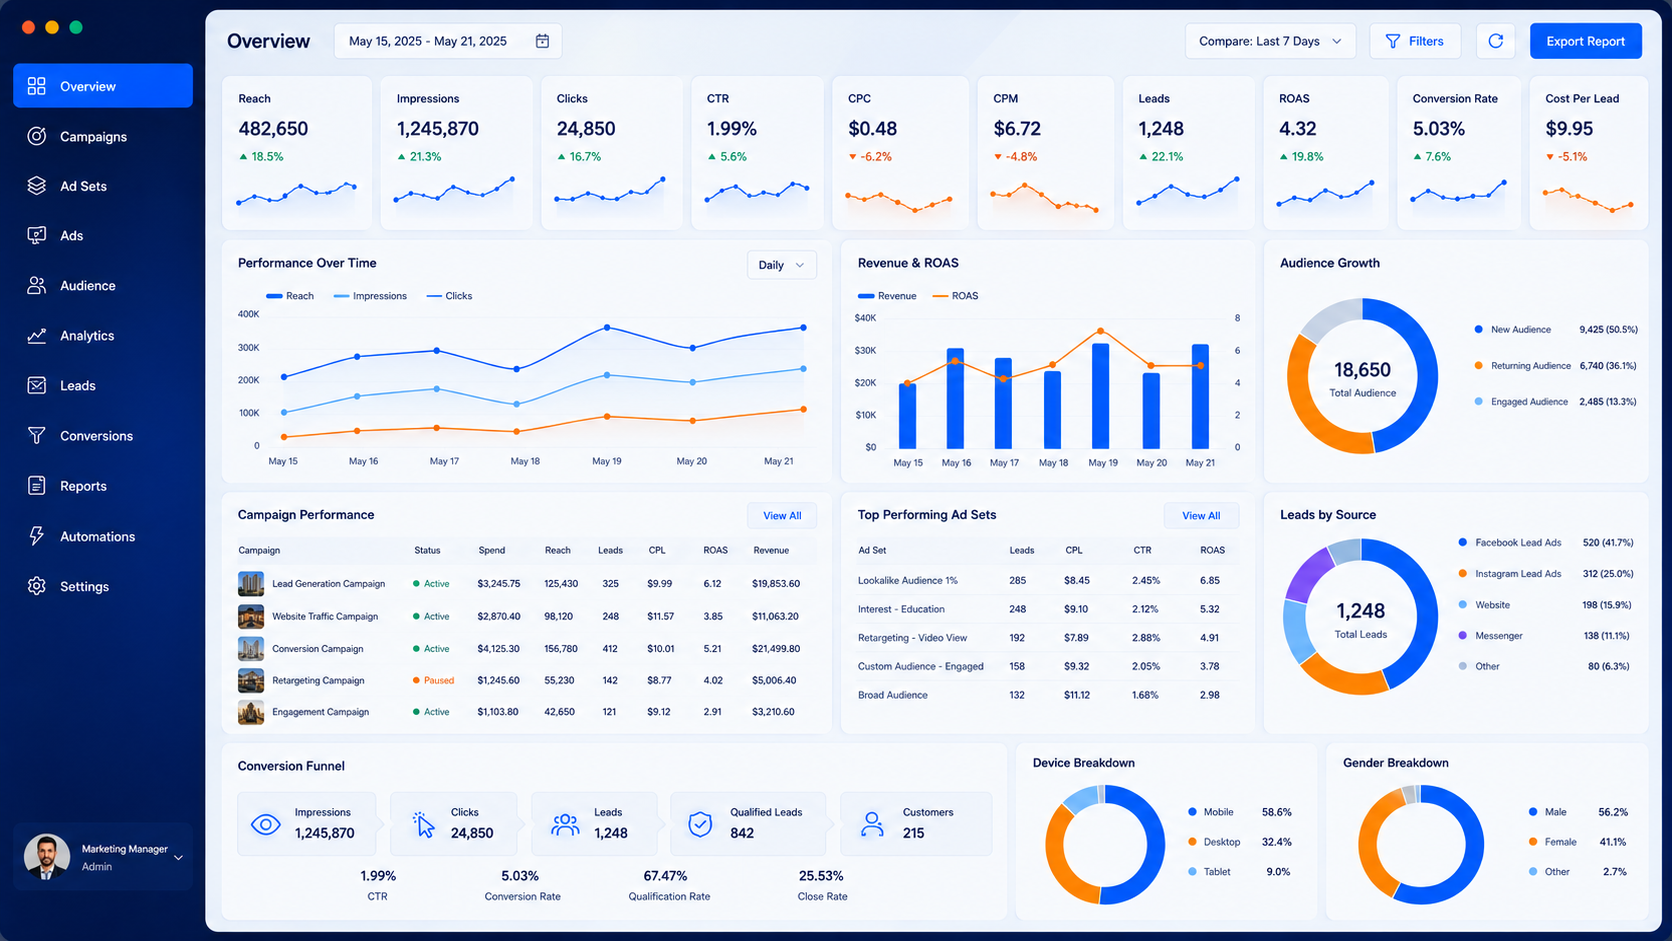Click the Marketing Manager avatar photo

click(47, 857)
